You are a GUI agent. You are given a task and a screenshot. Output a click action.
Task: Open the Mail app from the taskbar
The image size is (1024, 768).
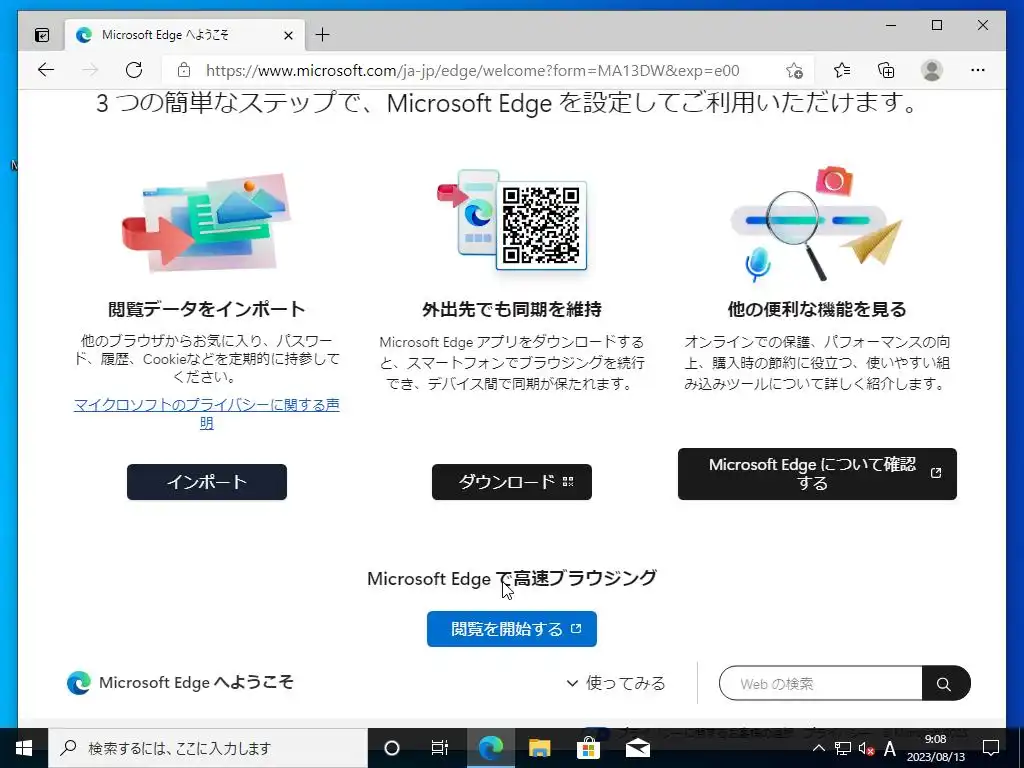637,748
